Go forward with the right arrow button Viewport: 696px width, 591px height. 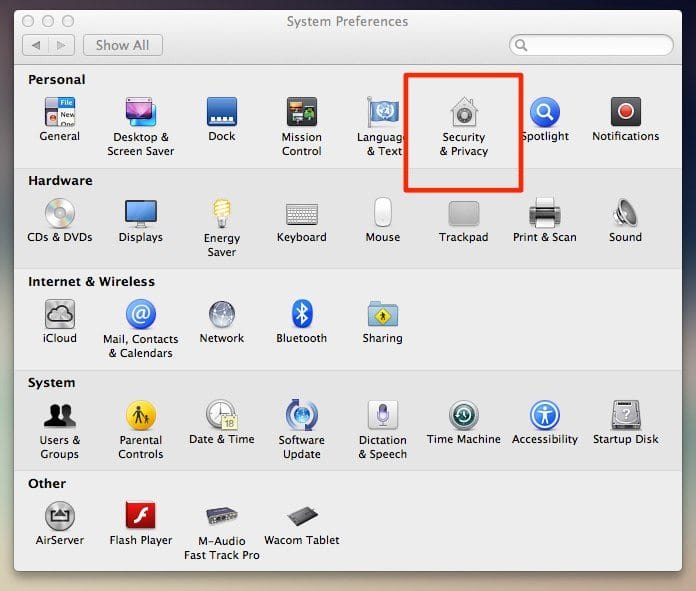61,45
